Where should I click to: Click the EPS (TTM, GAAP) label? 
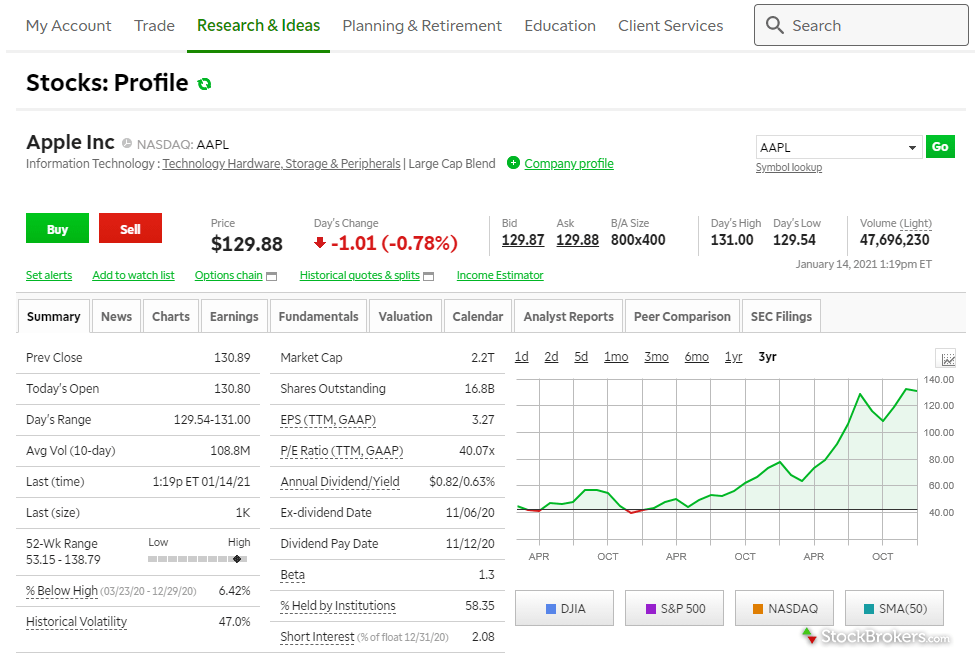click(x=328, y=420)
